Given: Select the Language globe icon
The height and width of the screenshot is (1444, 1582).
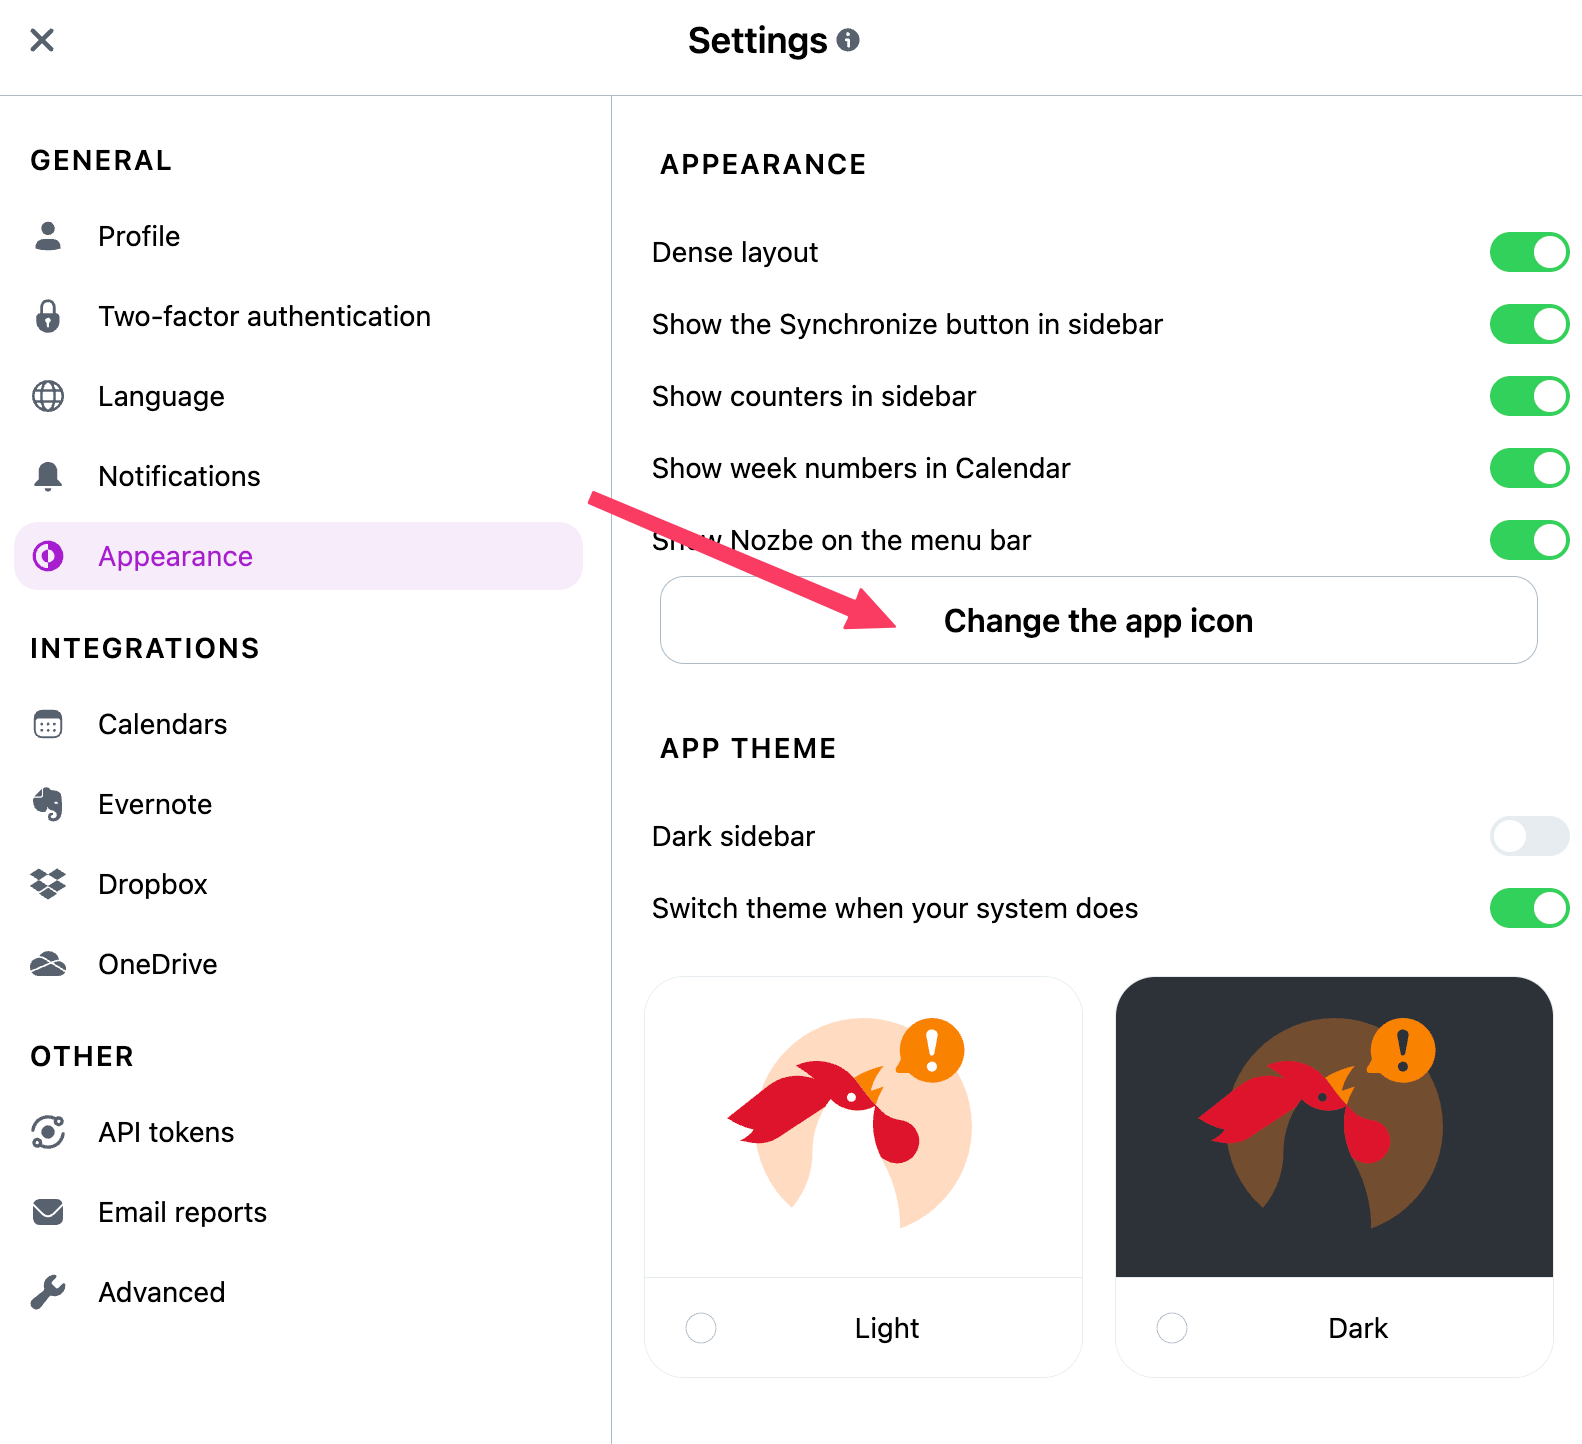Looking at the screenshot, I should 48,396.
